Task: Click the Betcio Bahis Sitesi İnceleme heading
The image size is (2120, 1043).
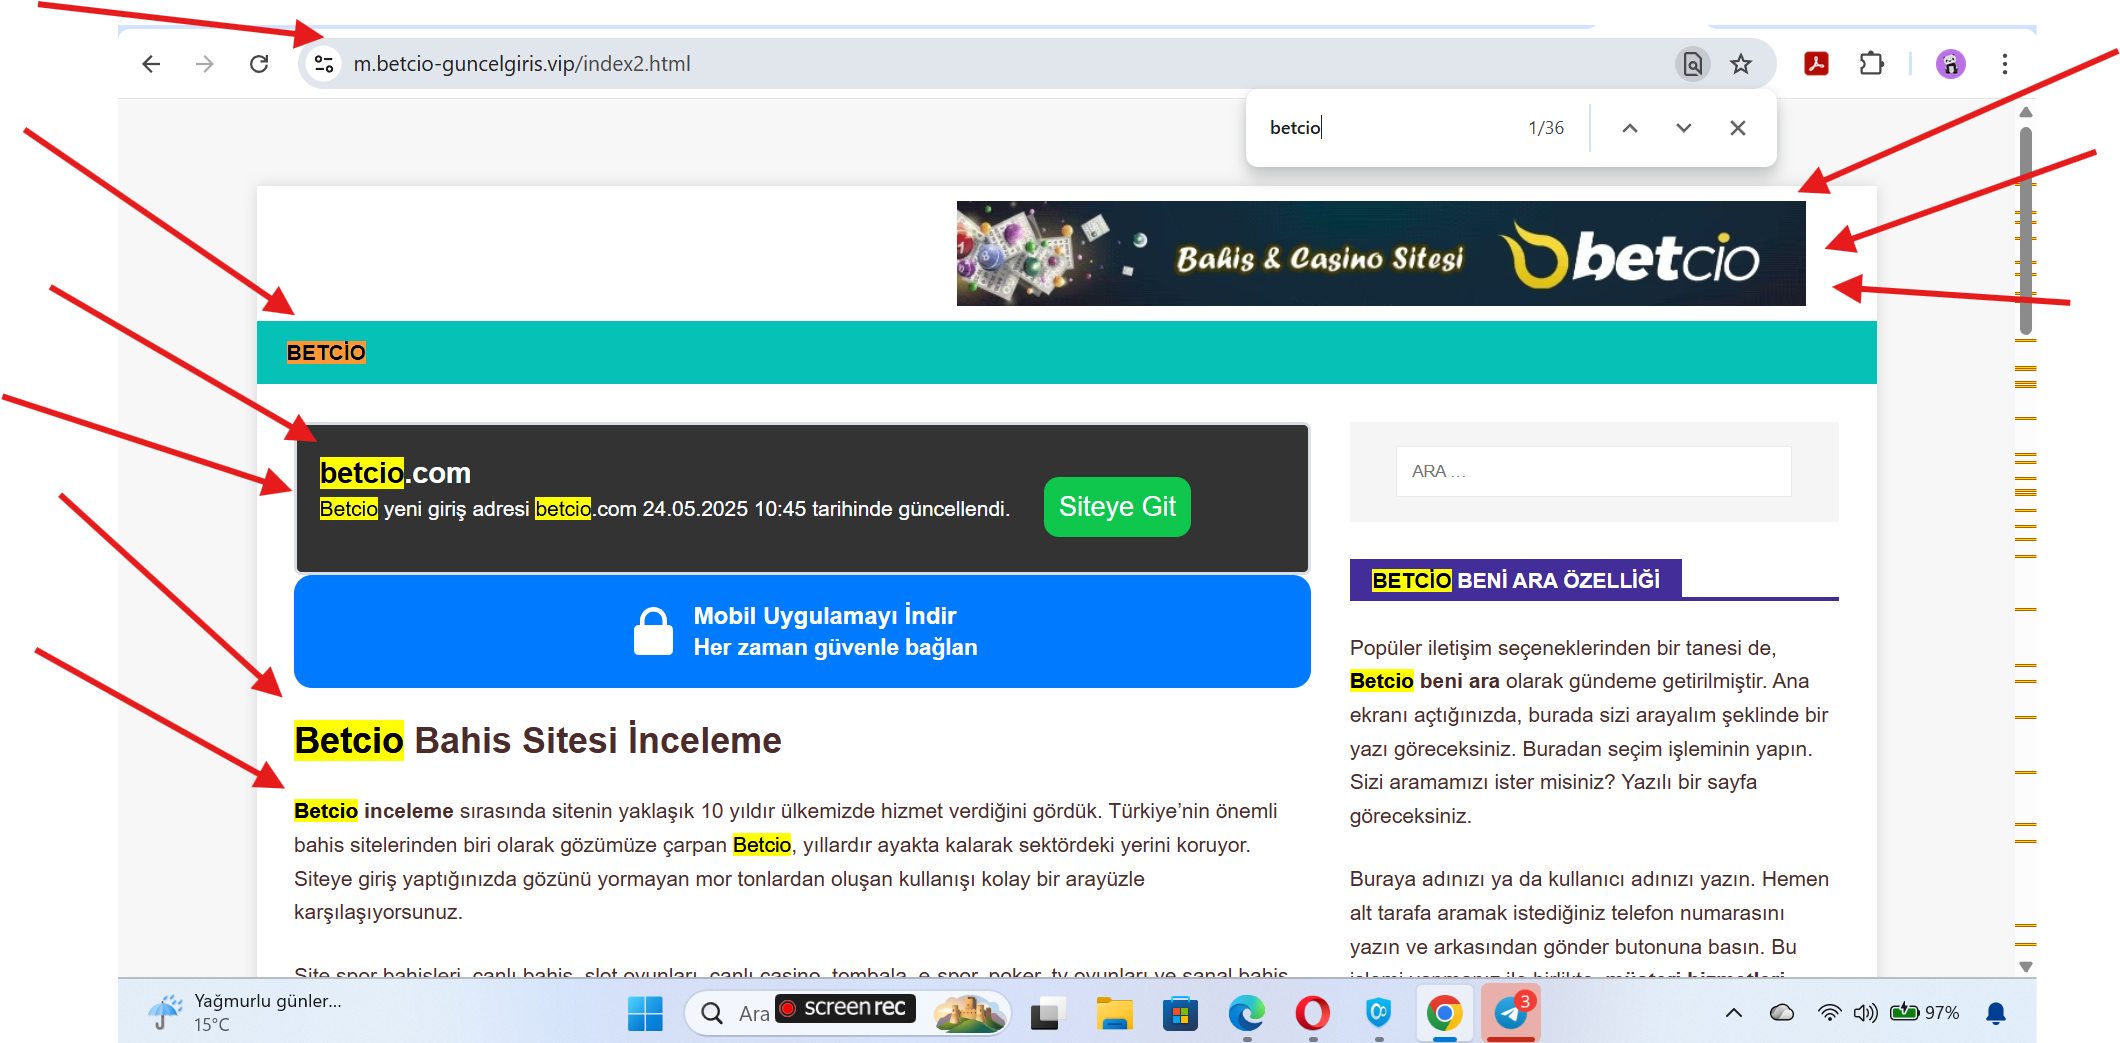Action: point(538,740)
